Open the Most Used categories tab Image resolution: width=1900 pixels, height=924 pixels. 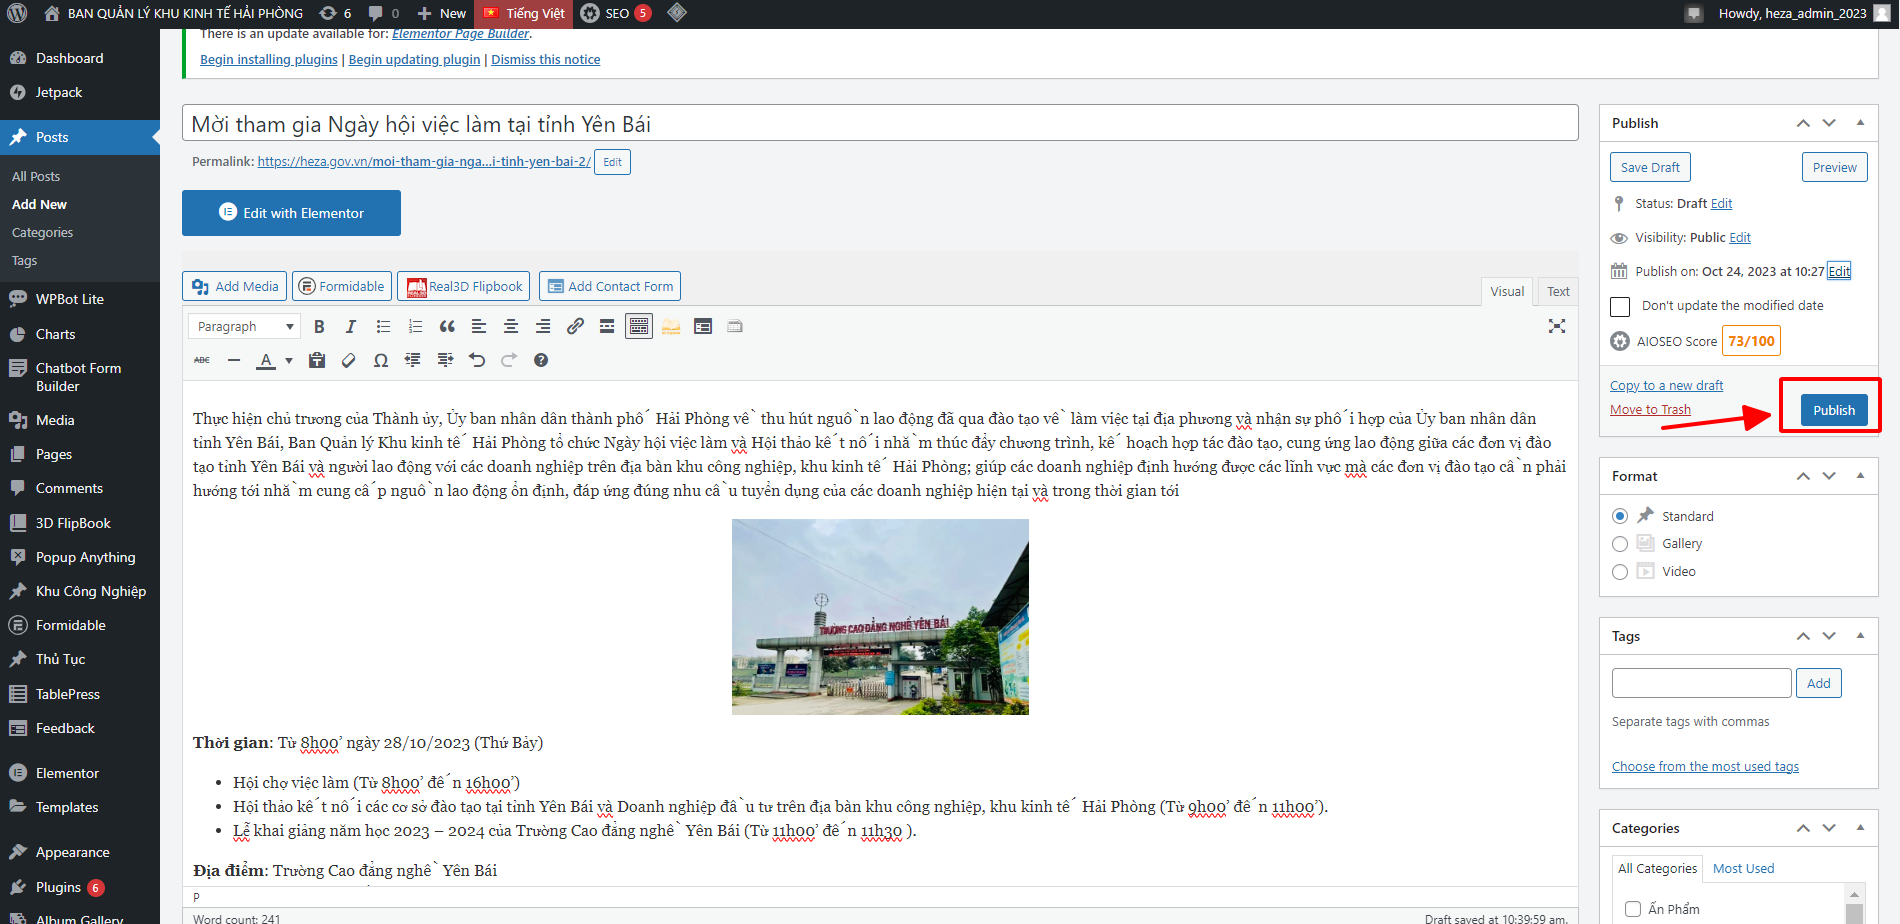tap(1743, 869)
